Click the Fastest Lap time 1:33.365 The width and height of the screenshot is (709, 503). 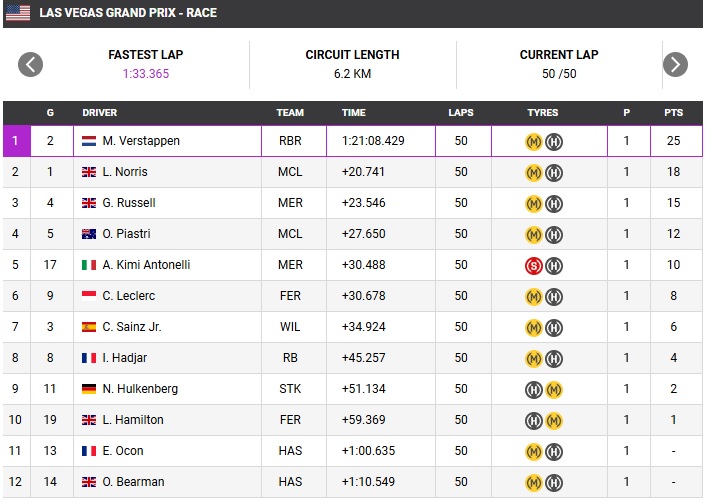147,74
